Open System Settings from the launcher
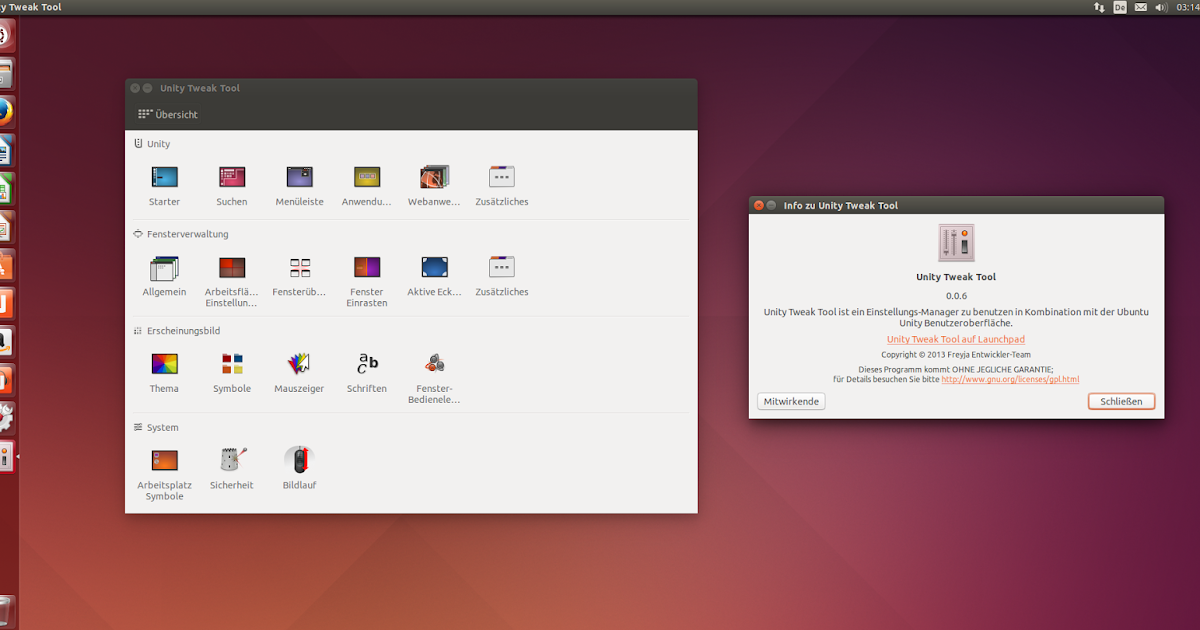This screenshot has height=630, width=1200. (x=5, y=417)
